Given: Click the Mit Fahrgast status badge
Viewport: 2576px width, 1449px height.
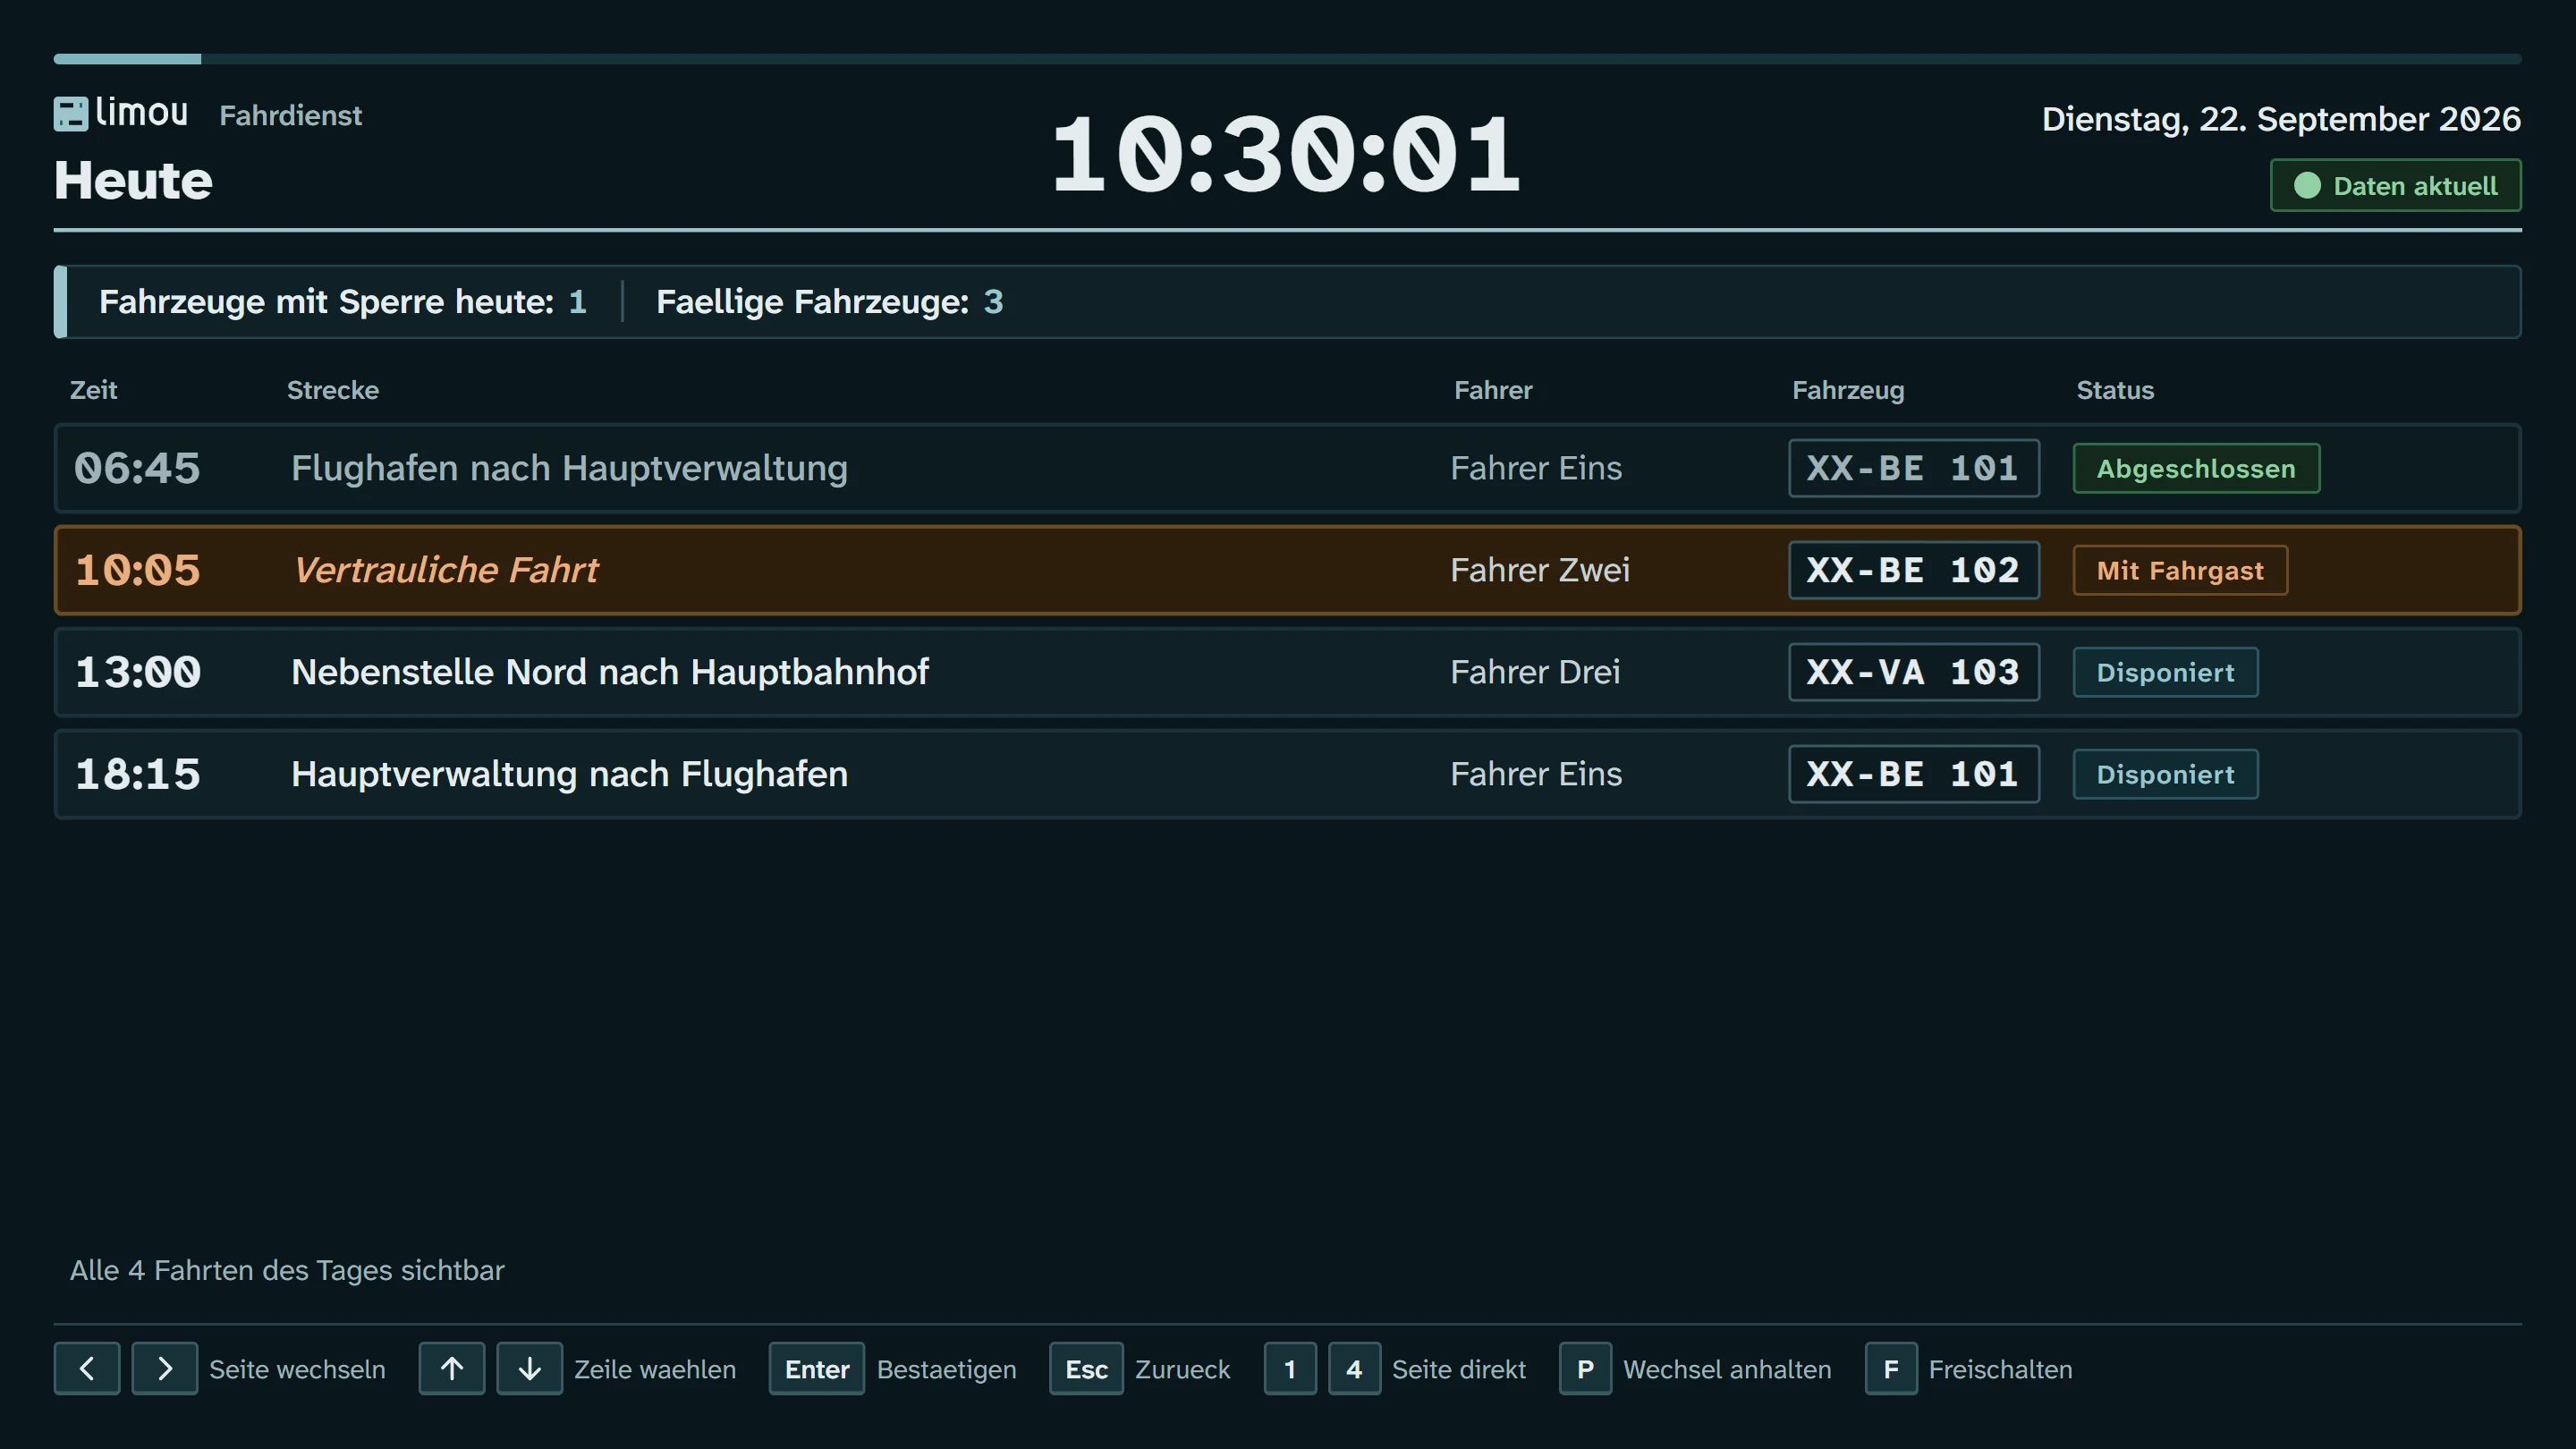Looking at the screenshot, I should tap(2180, 570).
